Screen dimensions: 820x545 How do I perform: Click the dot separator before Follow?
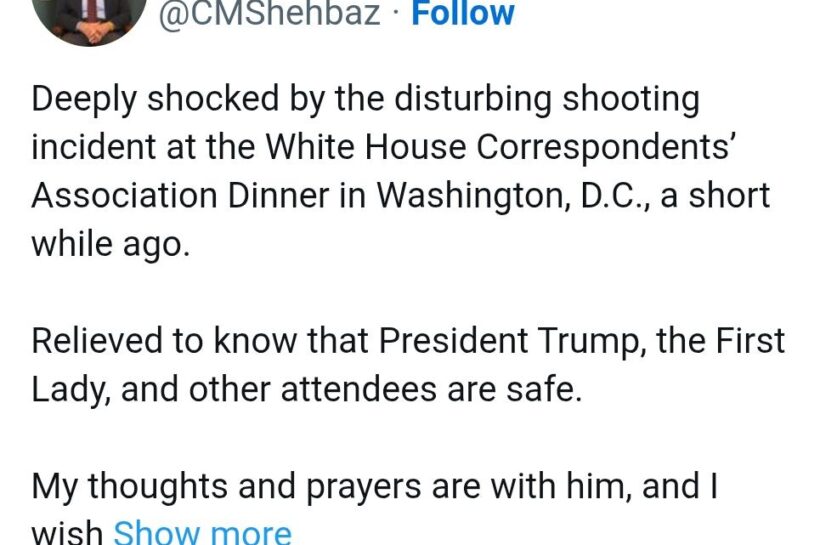click(396, 14)
